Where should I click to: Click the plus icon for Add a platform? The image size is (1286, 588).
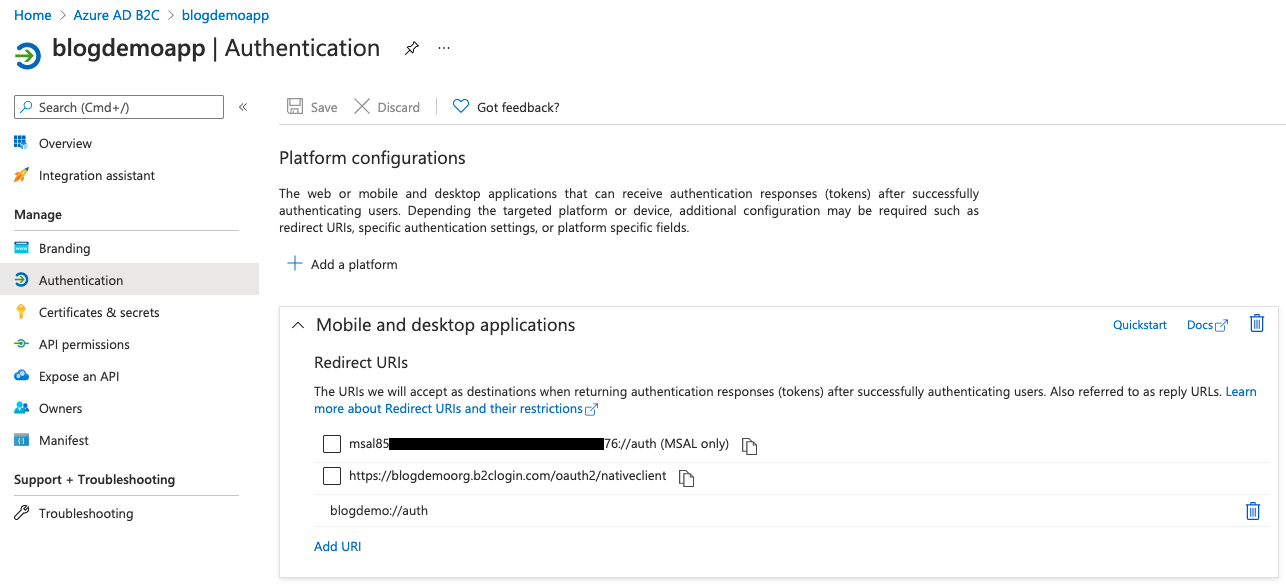(x=295, y=264)
